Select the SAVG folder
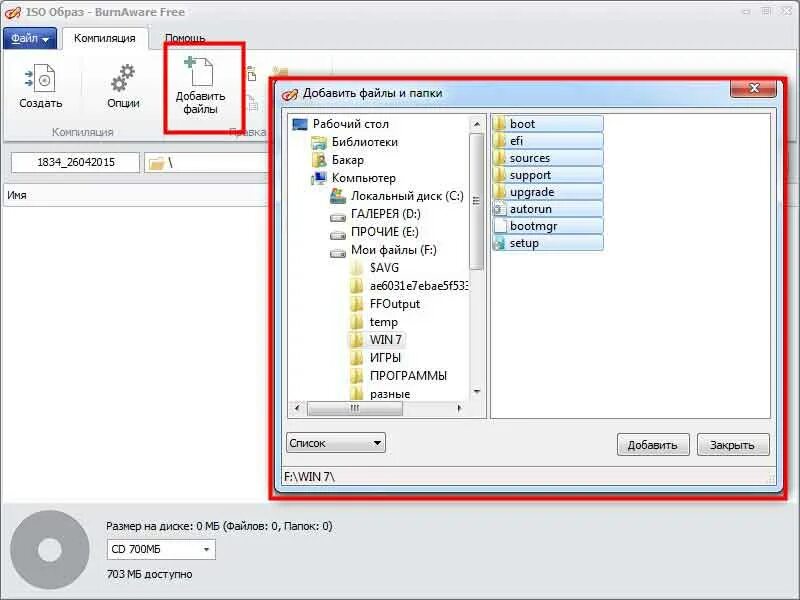Screen dimensions: 800x600 tap(374, 268)
